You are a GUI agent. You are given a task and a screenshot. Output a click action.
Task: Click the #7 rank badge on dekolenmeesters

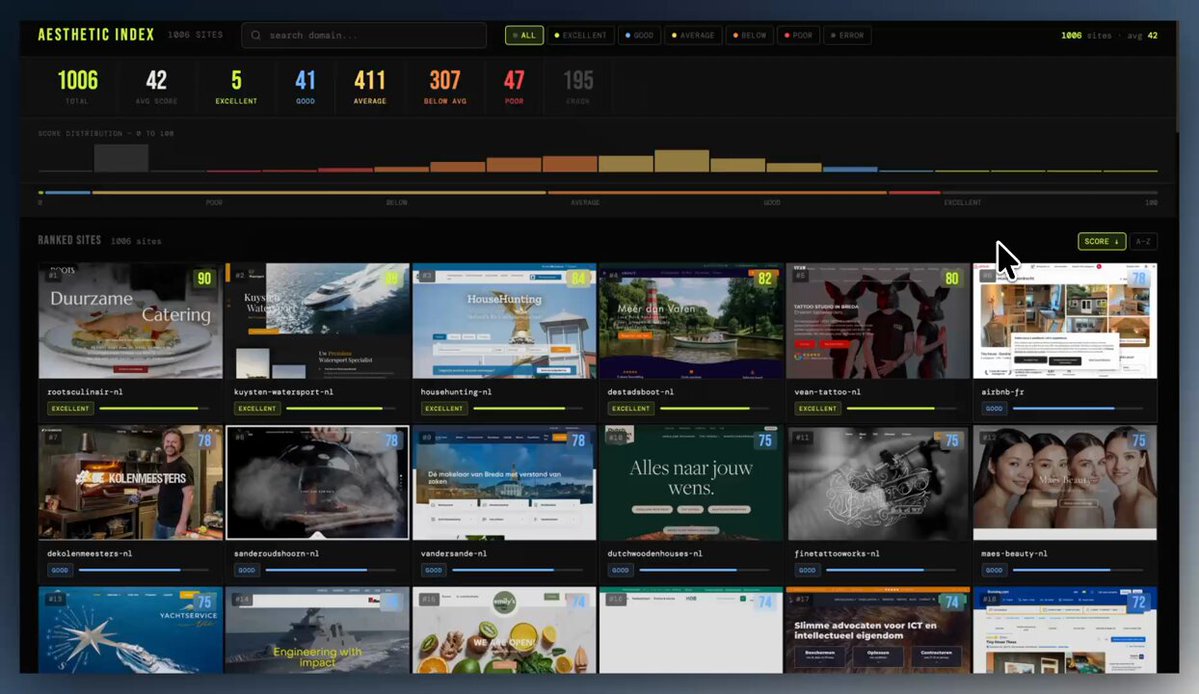[x=54, y=438]
